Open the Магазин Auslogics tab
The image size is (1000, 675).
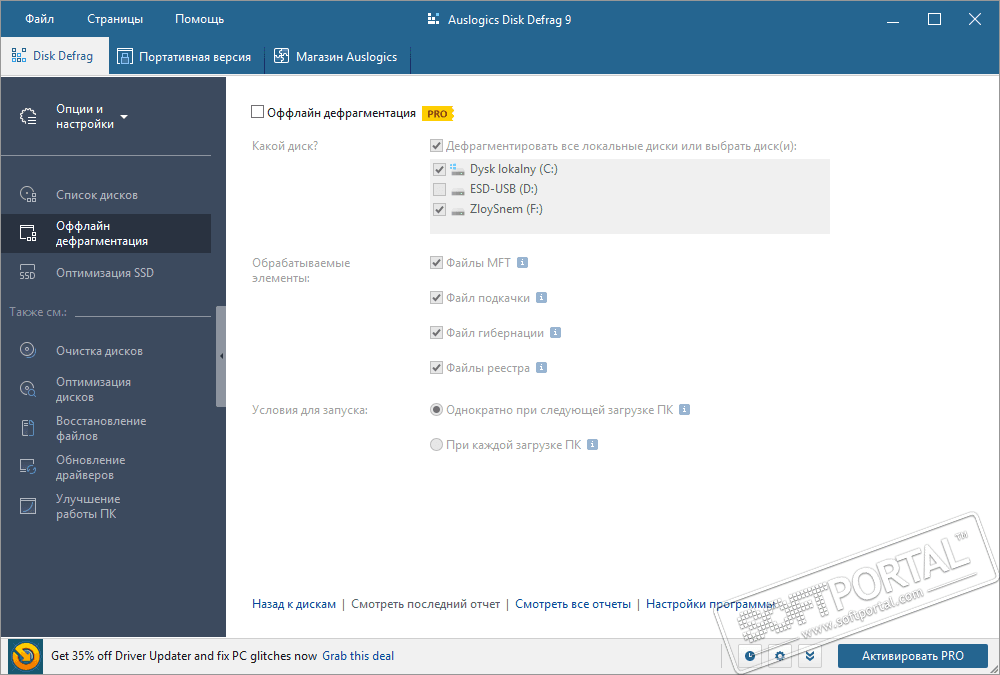click(x=335, y=57)
